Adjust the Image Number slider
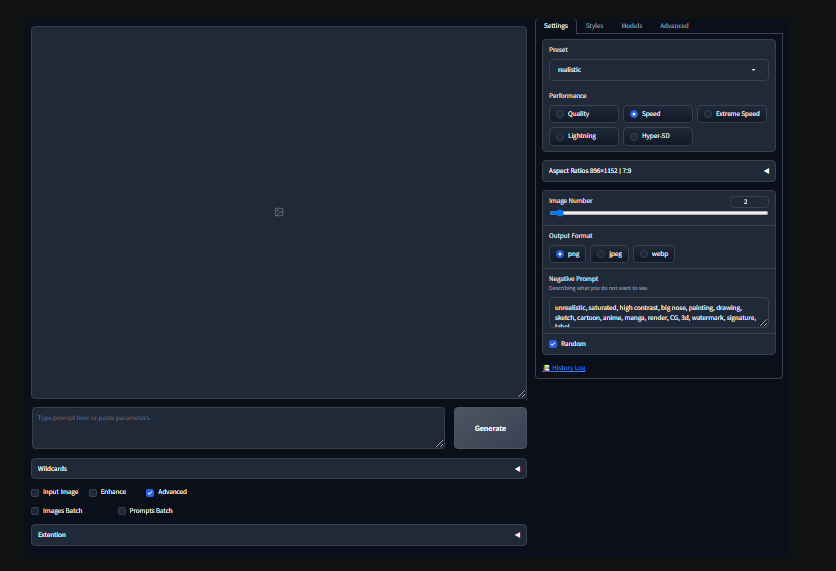The width and height of the screenshot is (836, 571). 658,213
